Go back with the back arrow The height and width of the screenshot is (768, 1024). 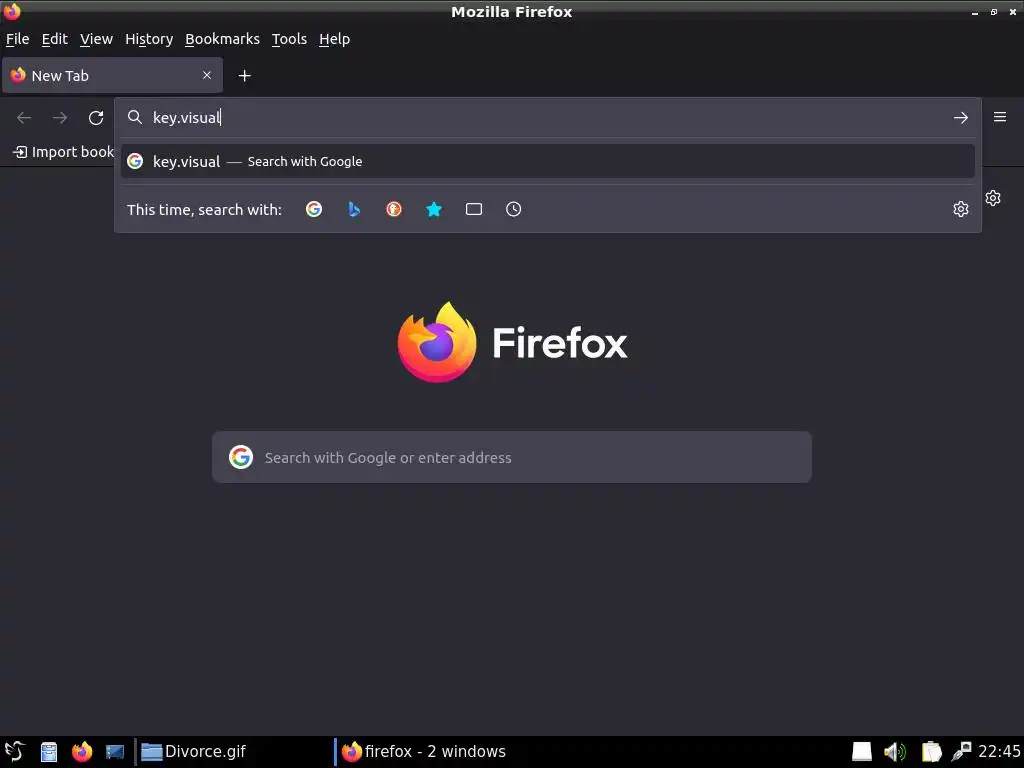pos(24,118)
